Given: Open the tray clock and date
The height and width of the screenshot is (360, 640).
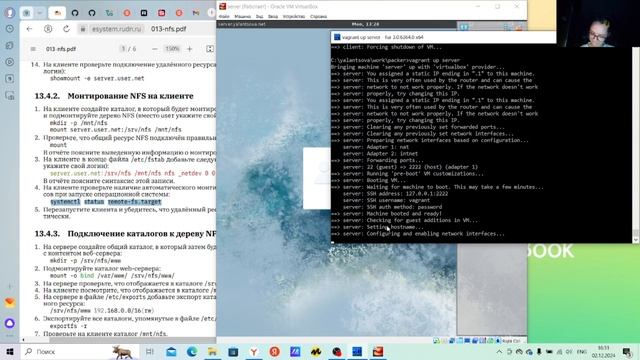Looking at the screenshot, I should (x=603, y=351).
